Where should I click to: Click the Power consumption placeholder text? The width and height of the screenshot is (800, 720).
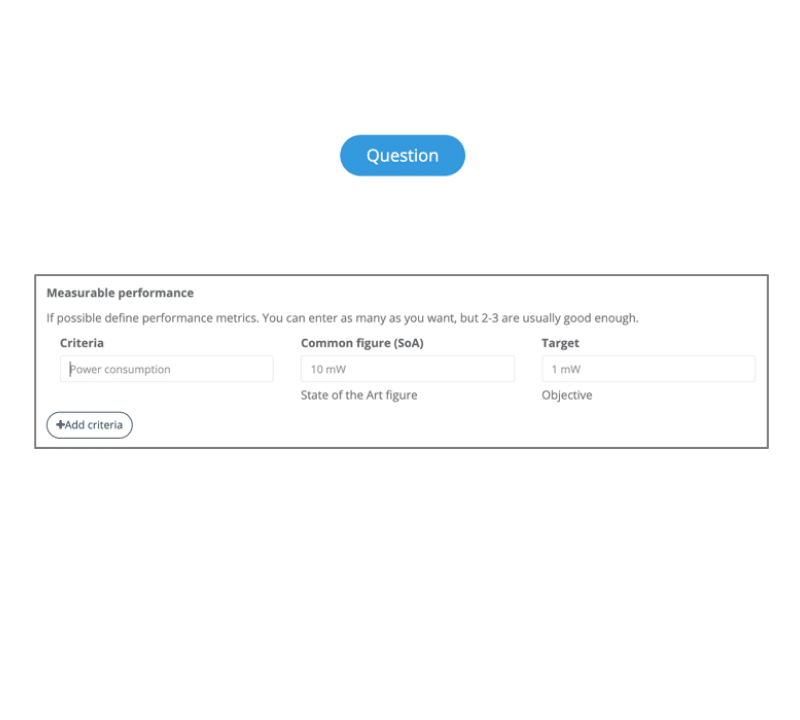pyautogui.click(x=121, y=369)
